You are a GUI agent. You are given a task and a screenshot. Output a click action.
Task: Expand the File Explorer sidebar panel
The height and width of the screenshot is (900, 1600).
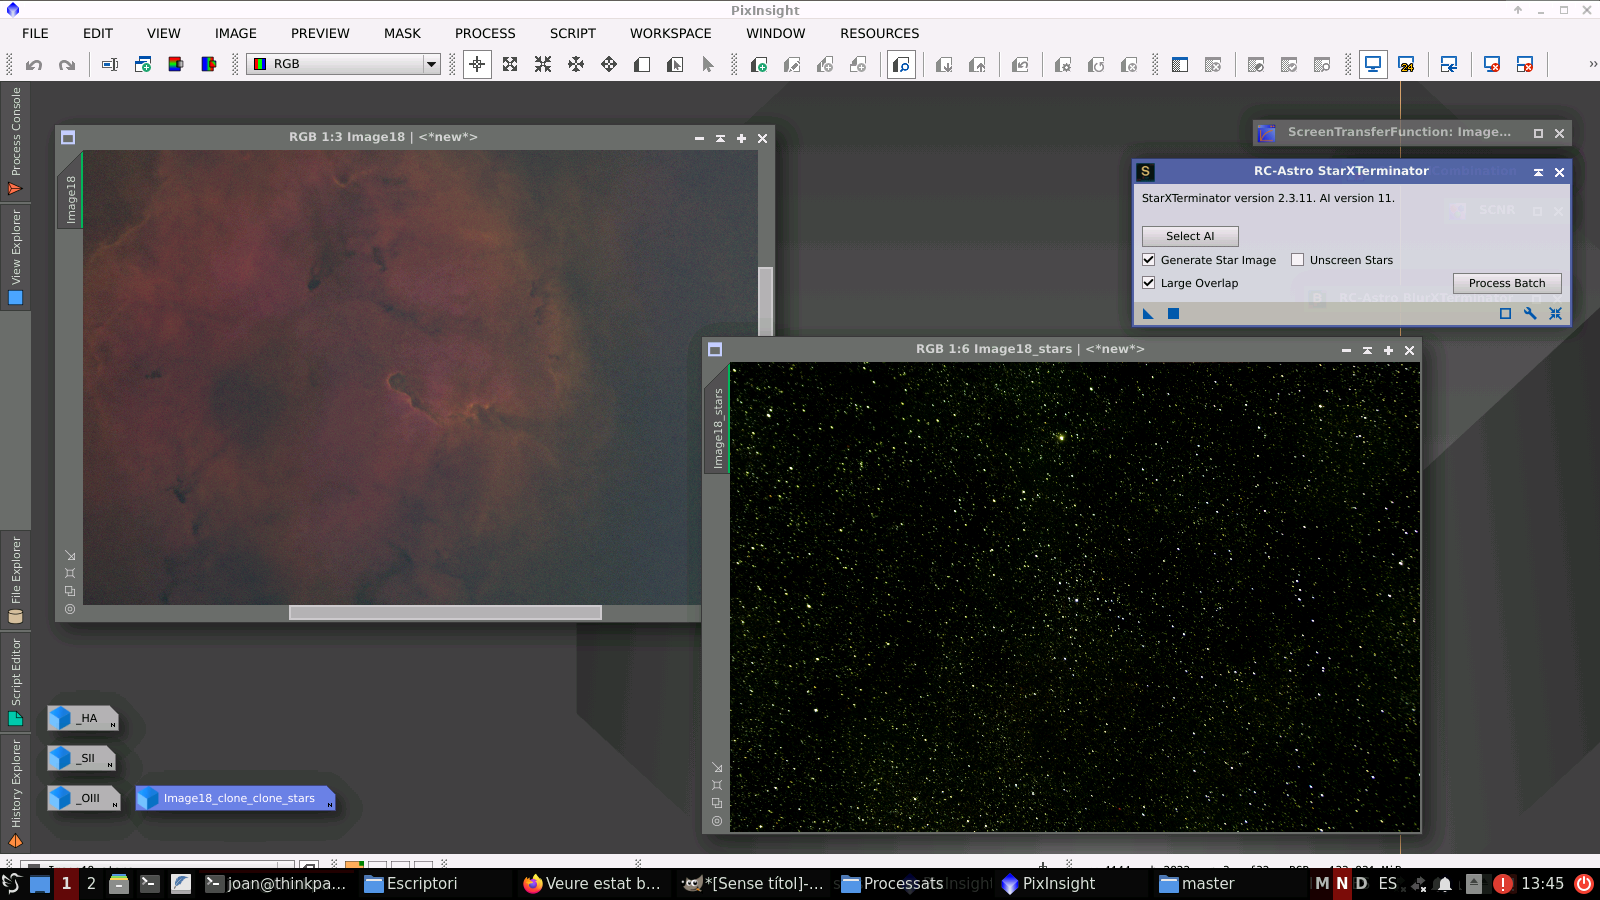15,580
